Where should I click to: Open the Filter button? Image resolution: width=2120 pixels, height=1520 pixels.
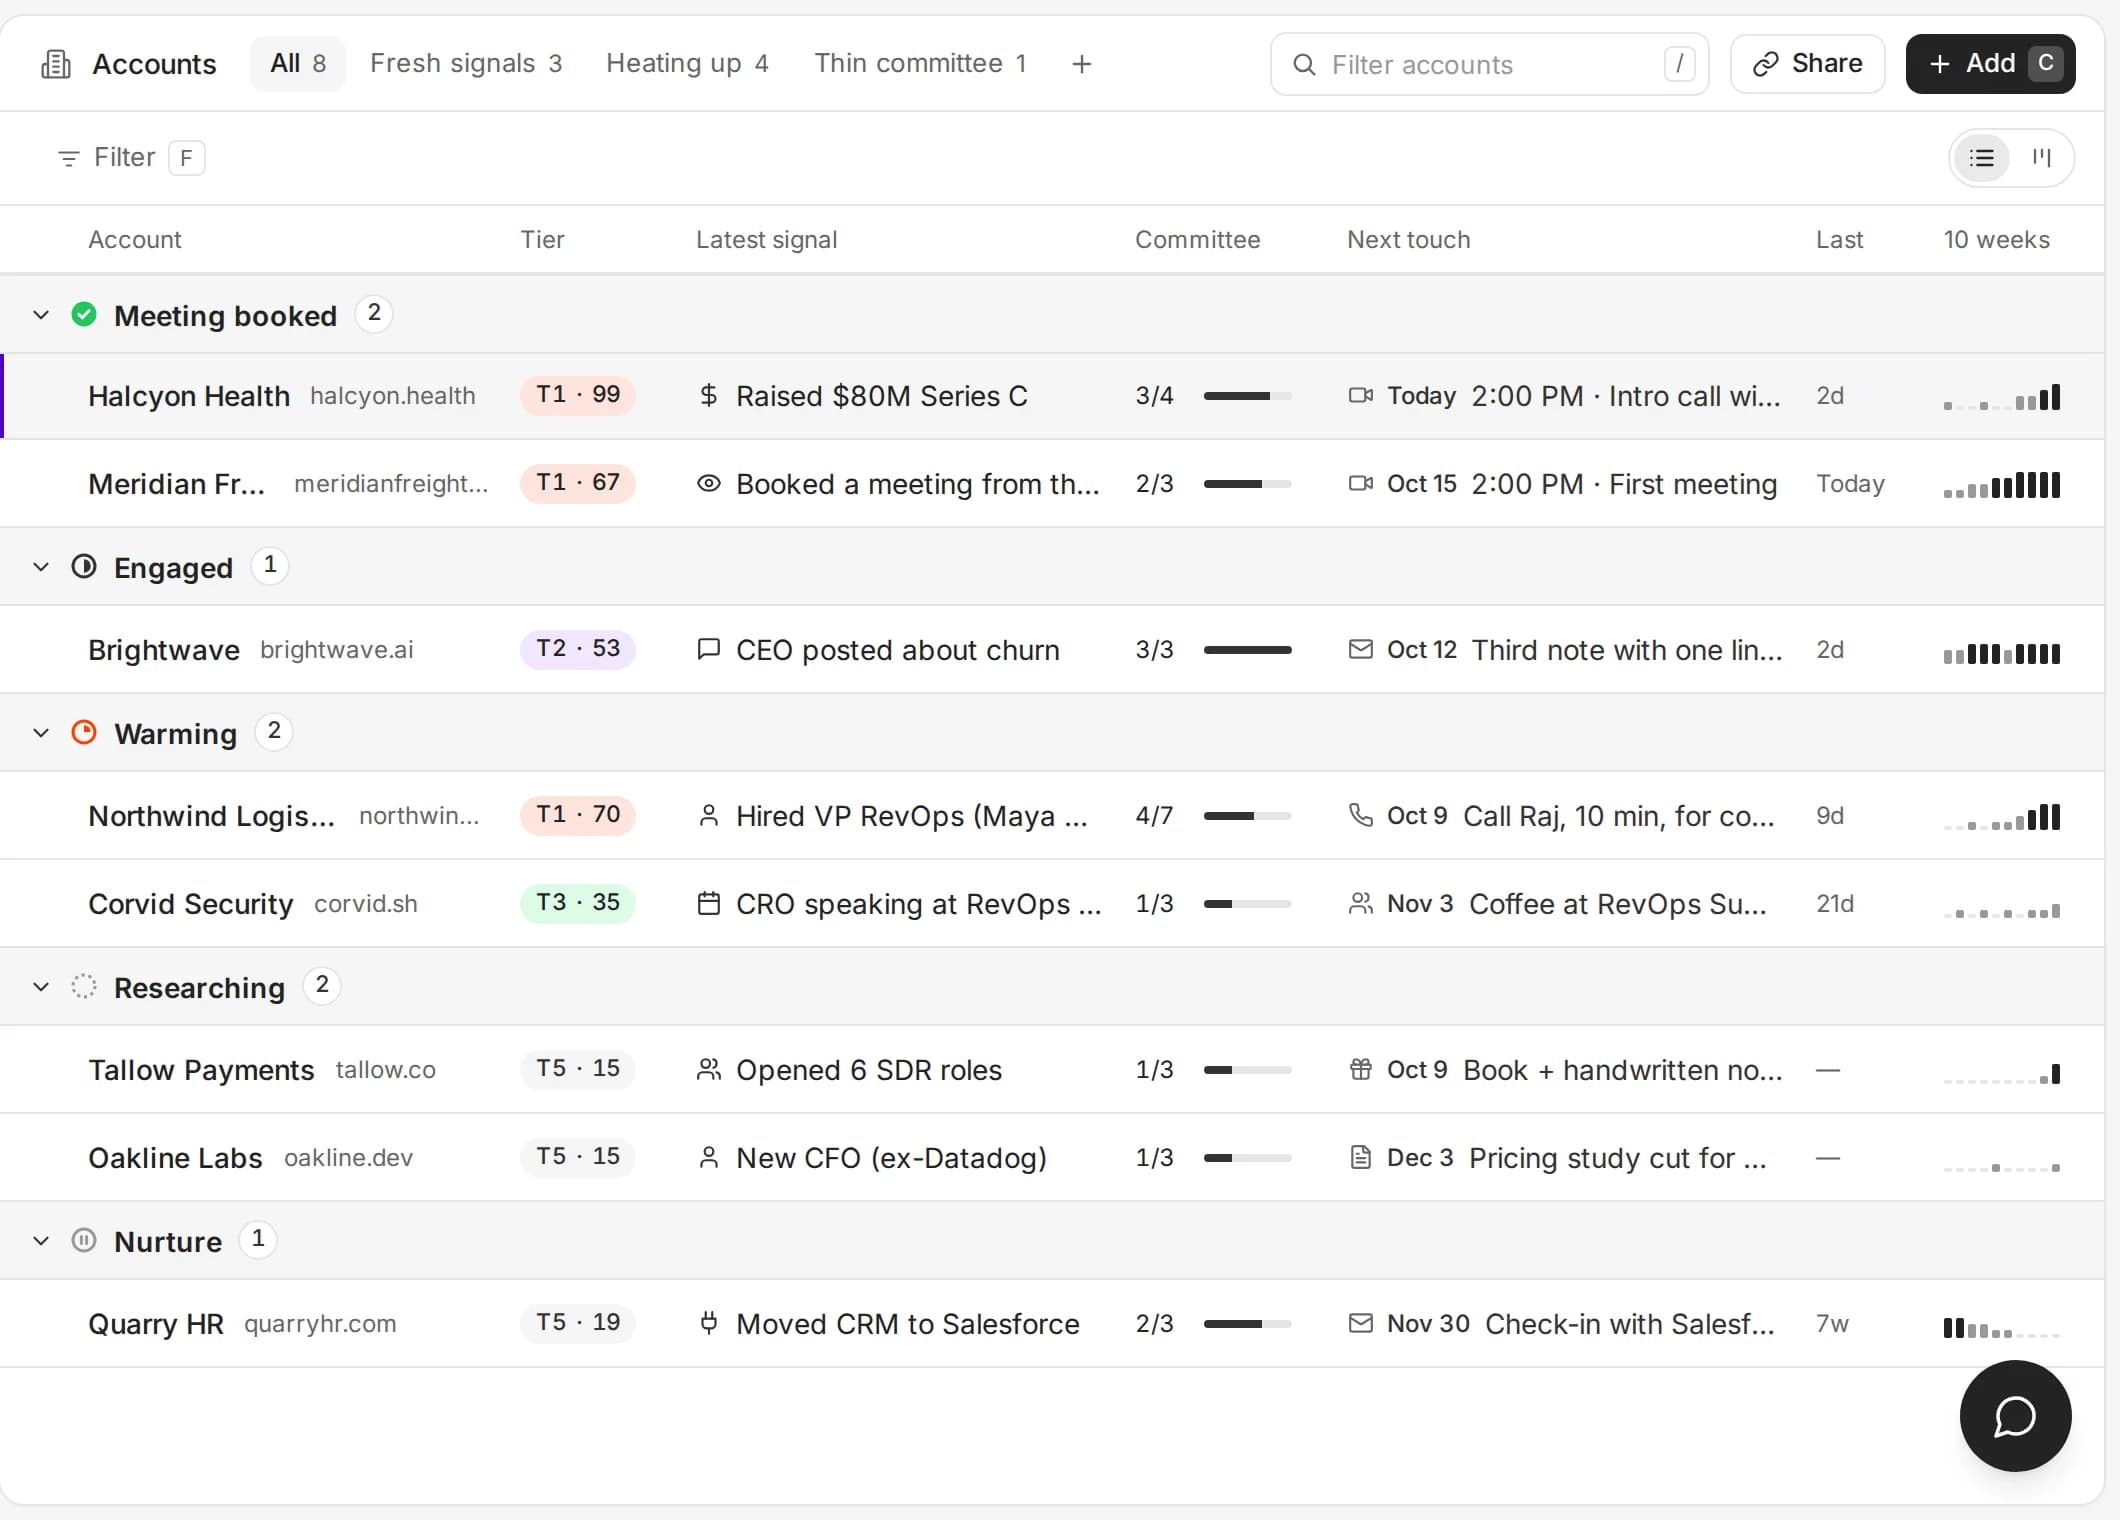(x=131, y=158)
